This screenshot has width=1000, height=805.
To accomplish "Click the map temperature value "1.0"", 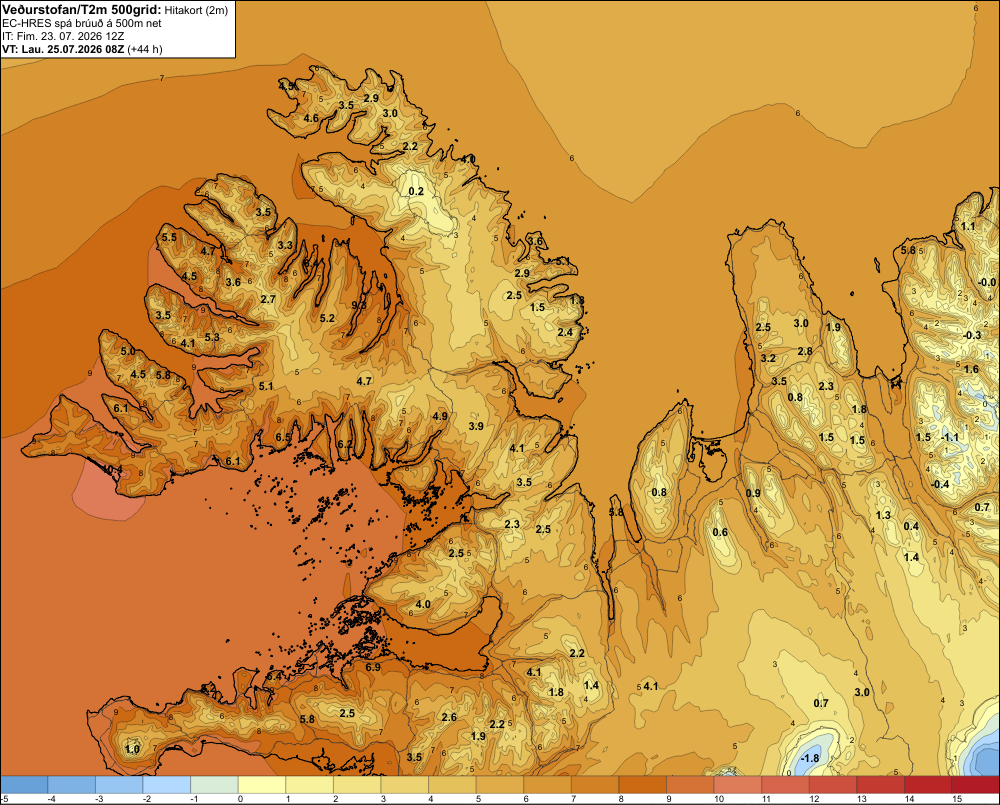I will (x=133, y=749).
